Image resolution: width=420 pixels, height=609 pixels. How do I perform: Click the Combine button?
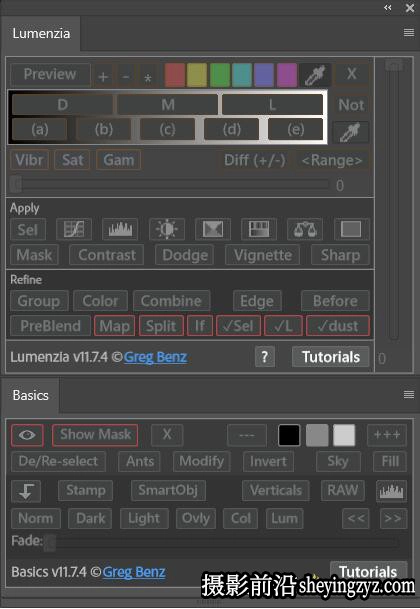tap(171, 301)
